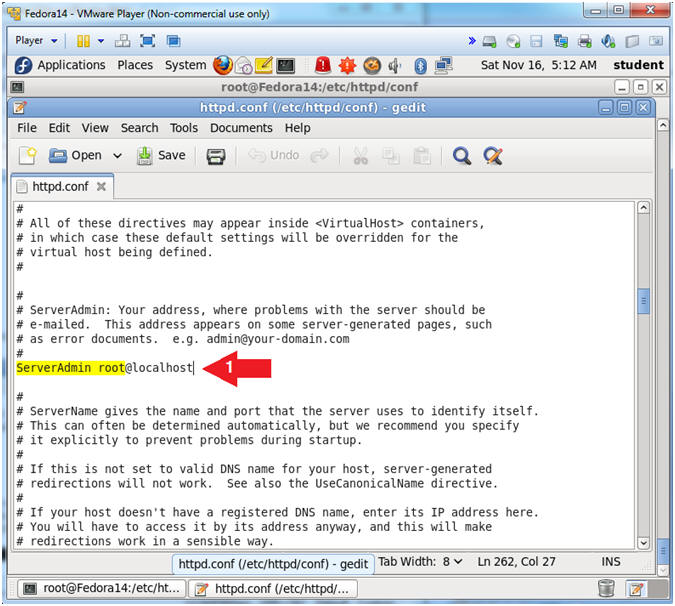Place cursor on ServerAdmin root@localhost line
675x606 pixels.
coord(105,368)
